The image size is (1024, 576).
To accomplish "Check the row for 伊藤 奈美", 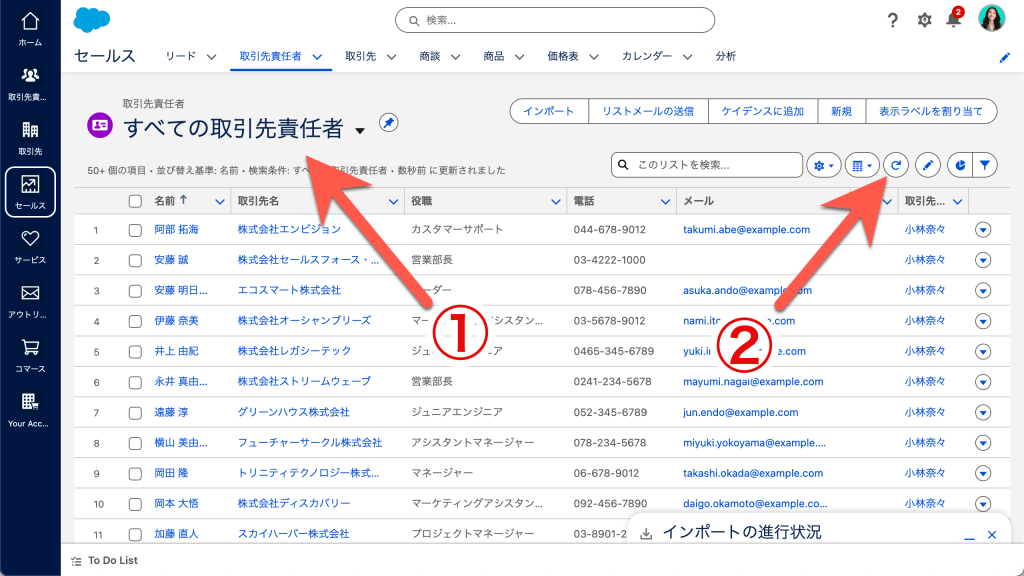I will point(135,321).
